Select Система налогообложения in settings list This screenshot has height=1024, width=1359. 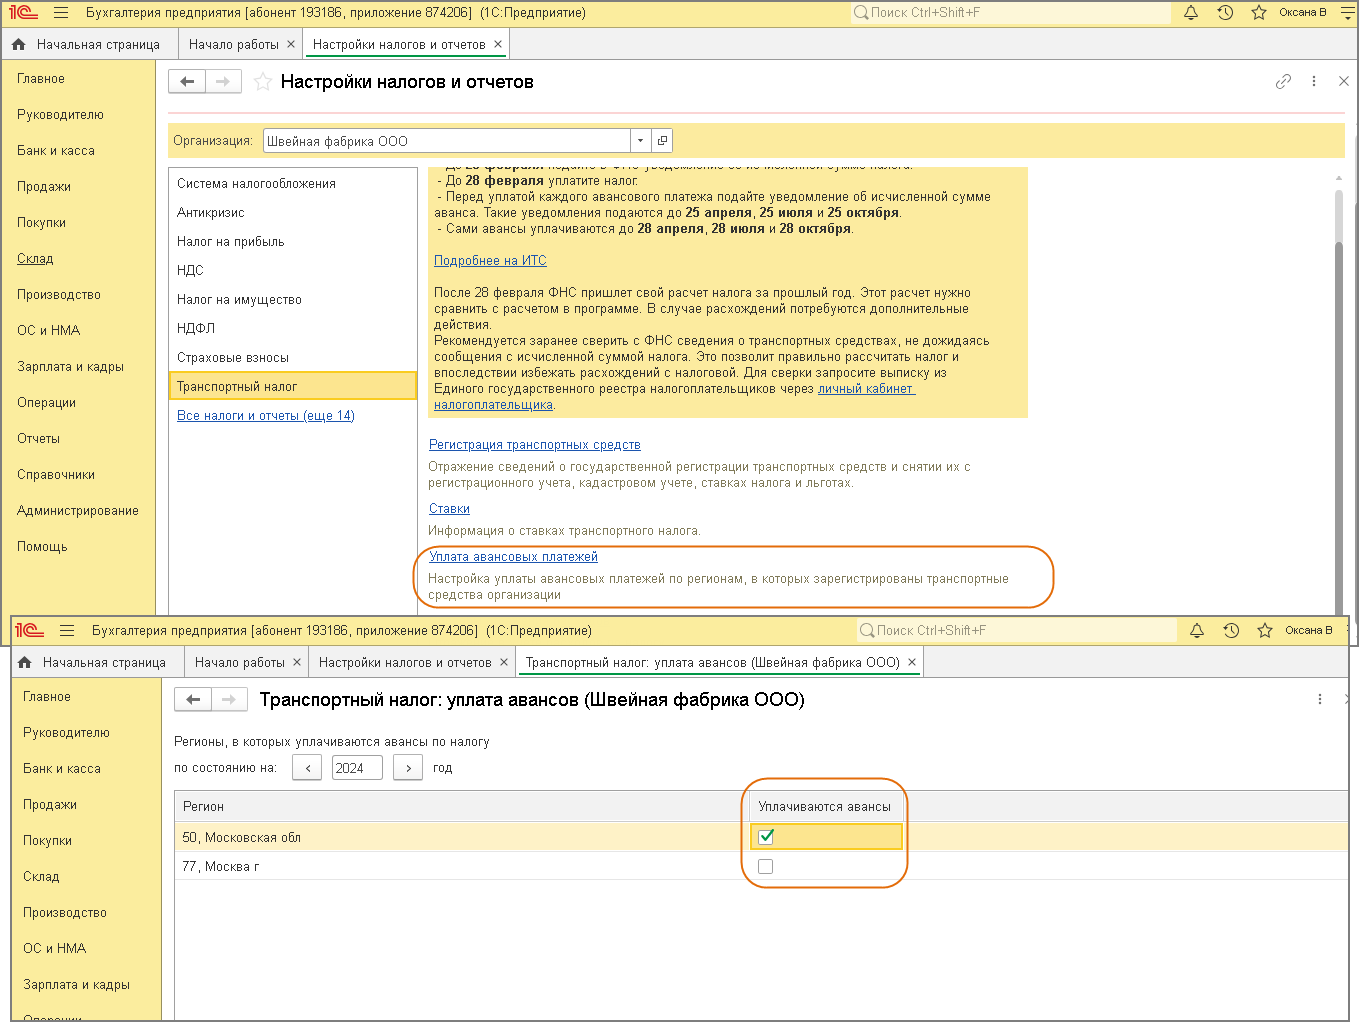pyautogui.click(x=293, y=184)
